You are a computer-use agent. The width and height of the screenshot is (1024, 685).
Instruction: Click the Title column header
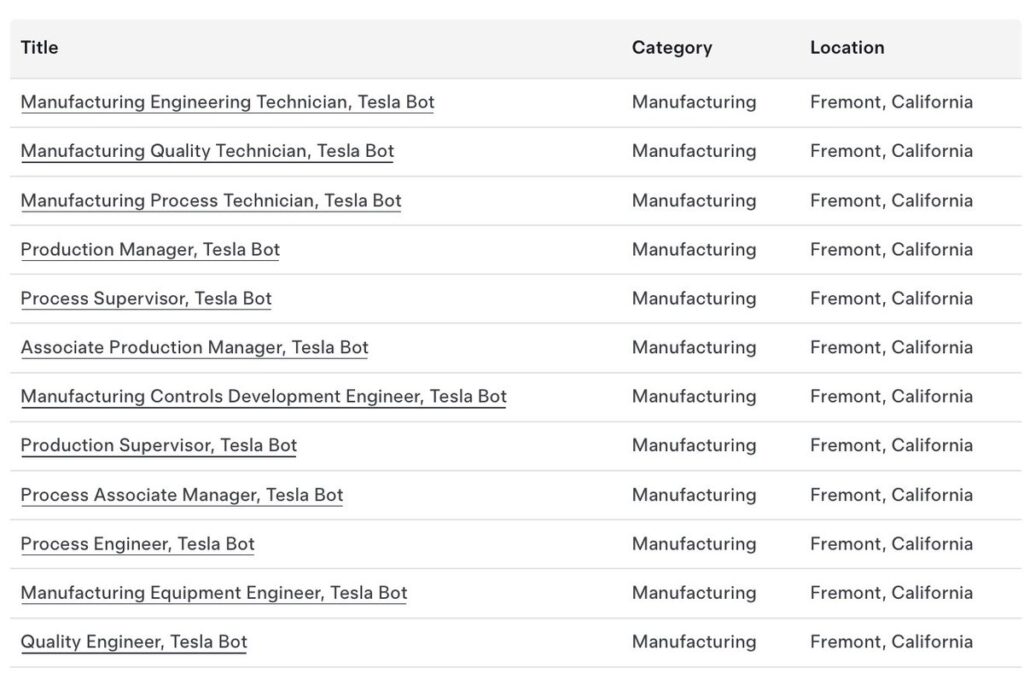(39, 48)
